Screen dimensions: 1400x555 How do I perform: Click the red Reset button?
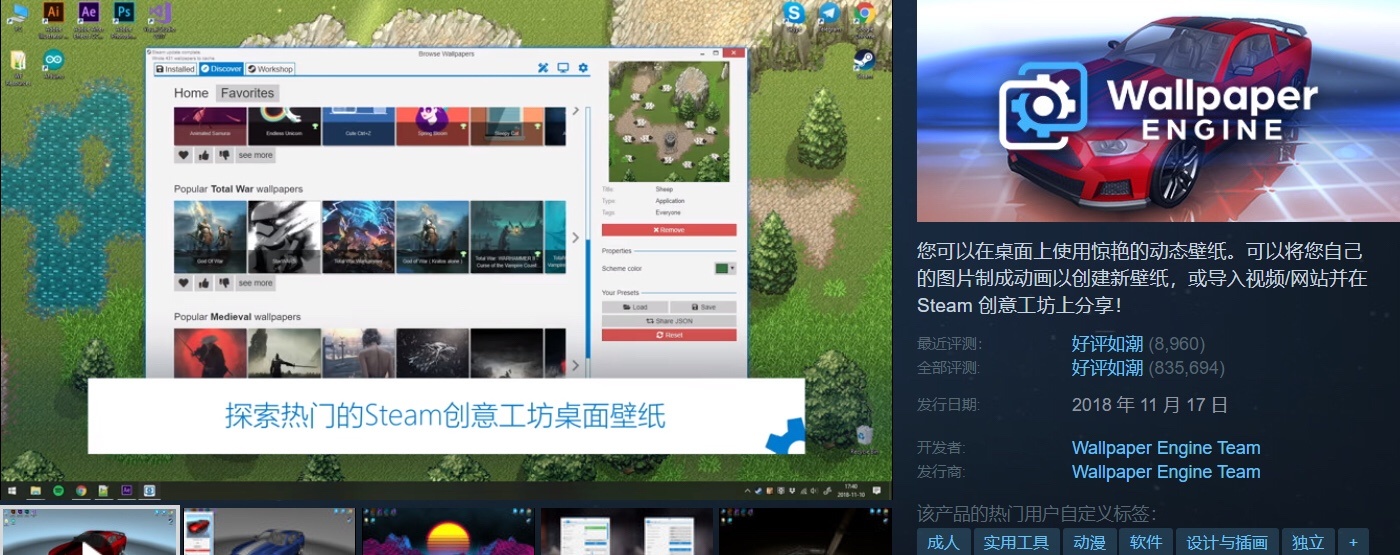tap(669, 335)
